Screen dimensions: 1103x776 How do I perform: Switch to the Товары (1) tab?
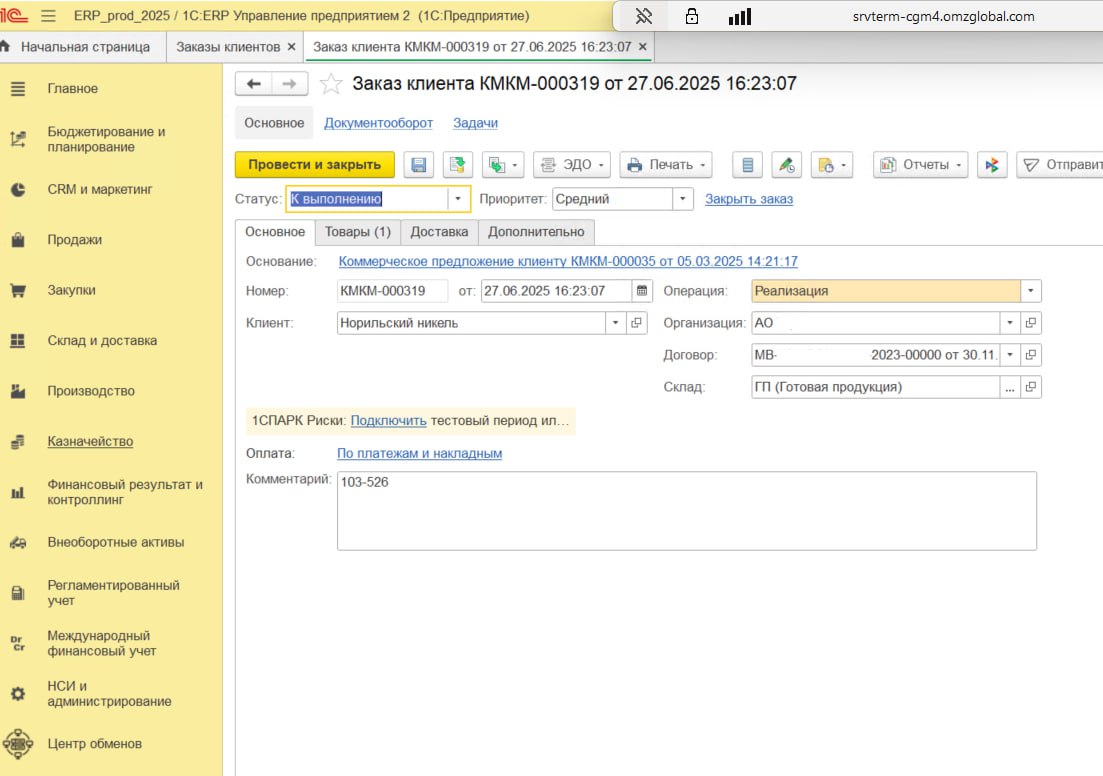click(358, 232)
